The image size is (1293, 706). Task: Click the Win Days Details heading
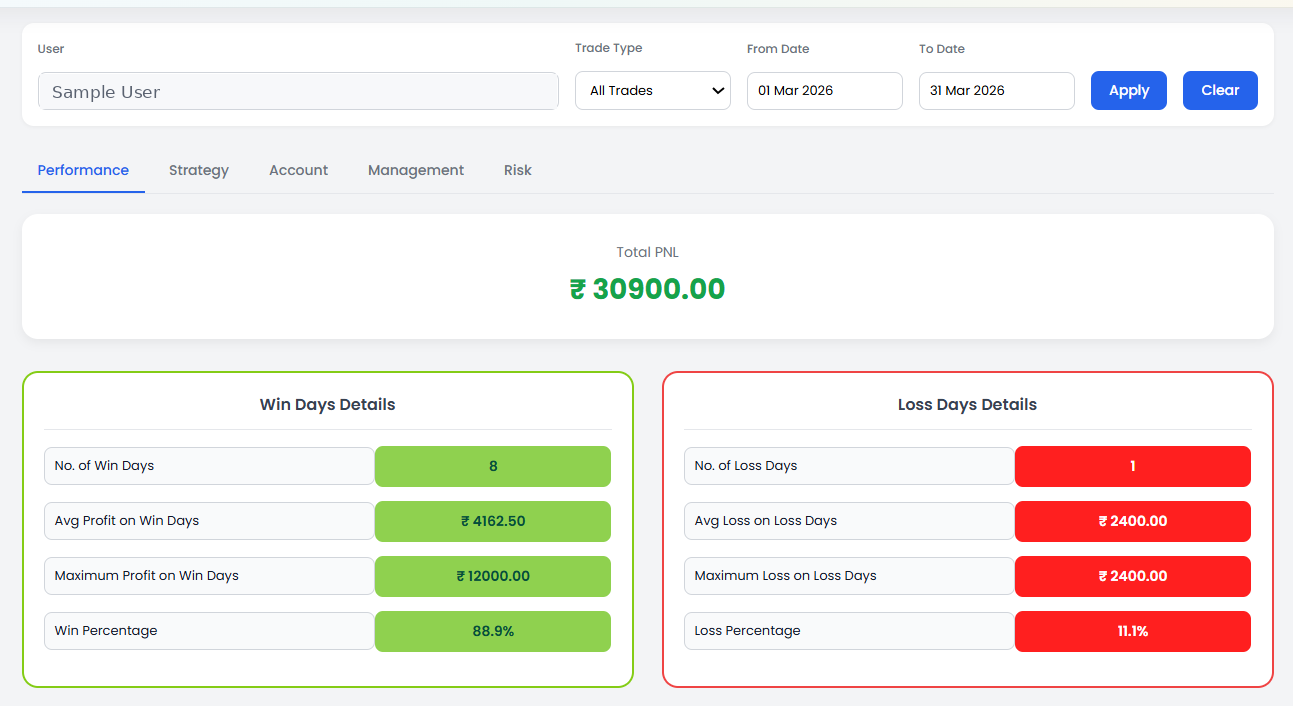(328, 405)
